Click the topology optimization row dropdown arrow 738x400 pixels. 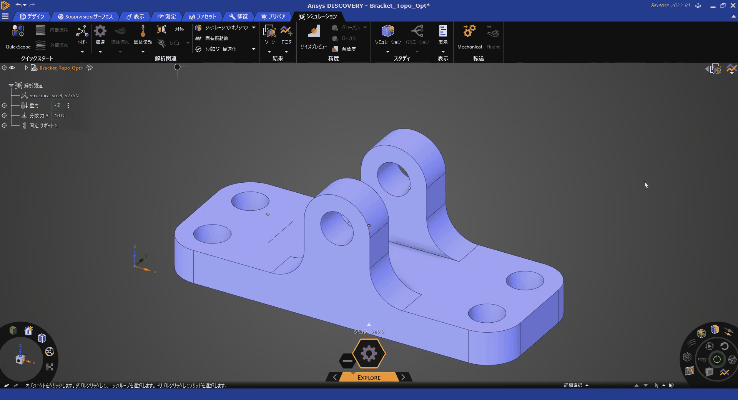pyautogui.click(x=254, y=49)
